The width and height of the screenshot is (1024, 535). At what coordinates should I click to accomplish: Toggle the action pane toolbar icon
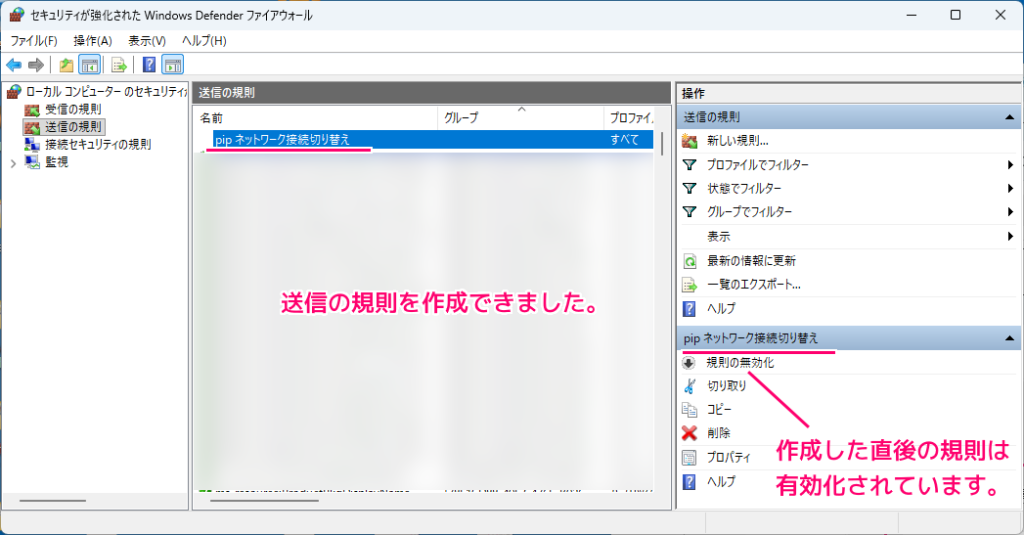[x=173, y=65]
